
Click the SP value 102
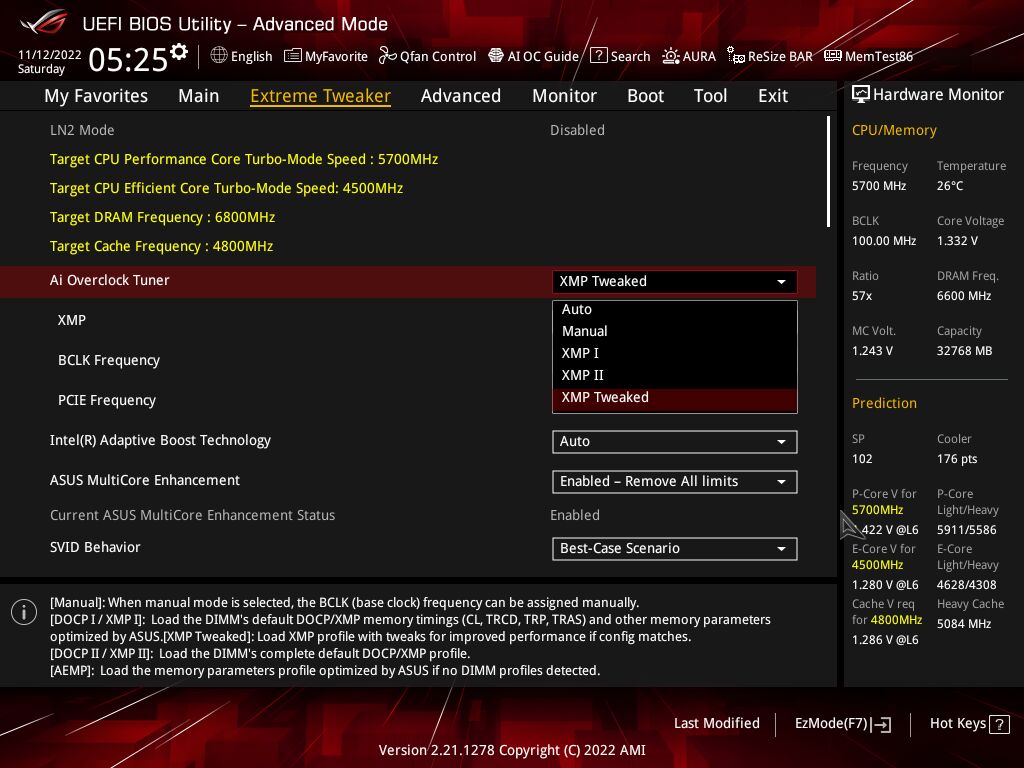862,458
